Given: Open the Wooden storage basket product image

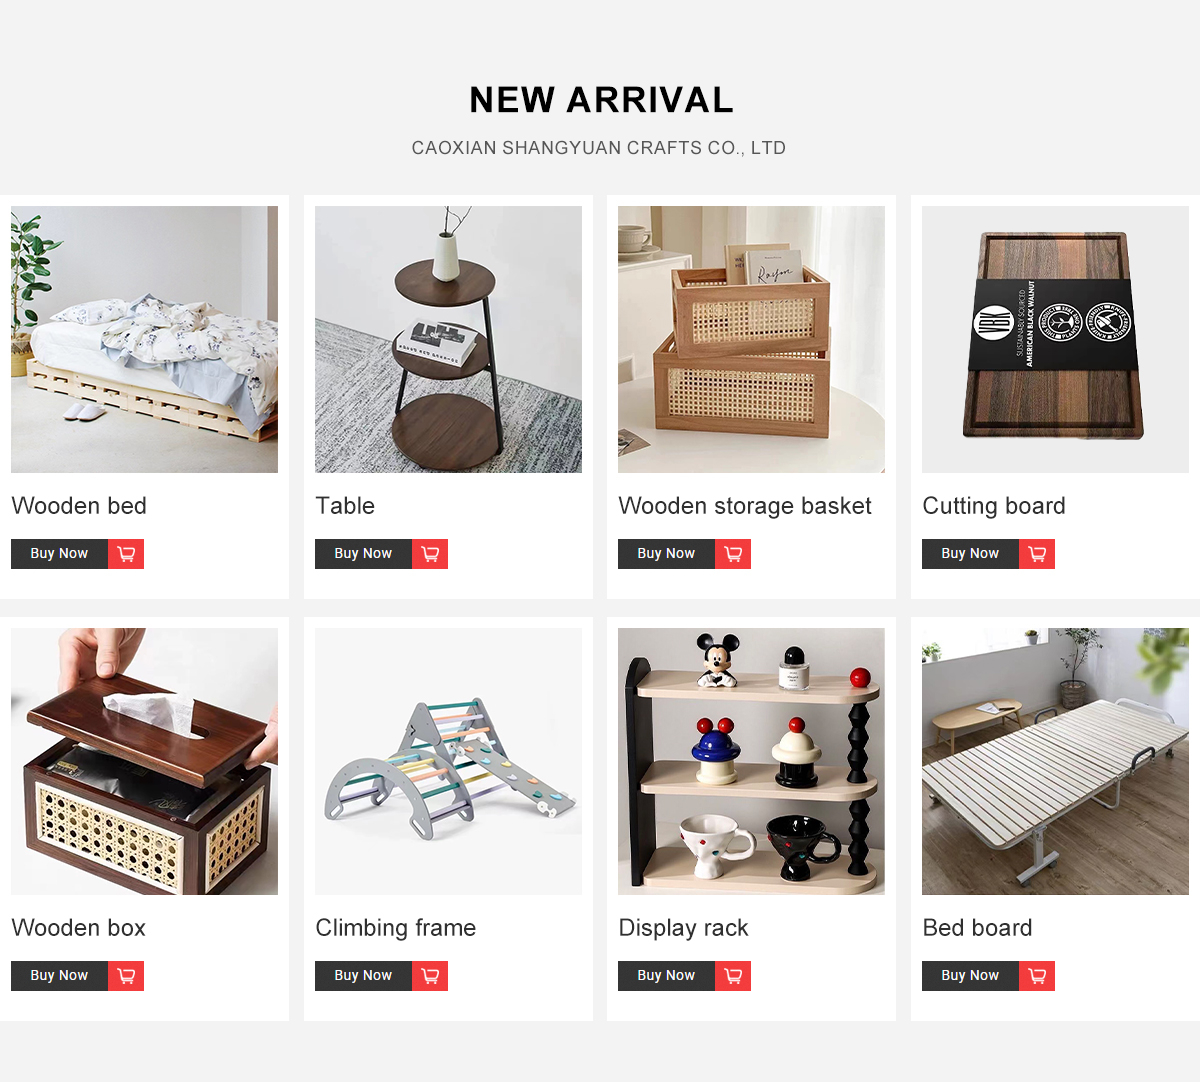Looking at the screenshot, I should 751,339.
